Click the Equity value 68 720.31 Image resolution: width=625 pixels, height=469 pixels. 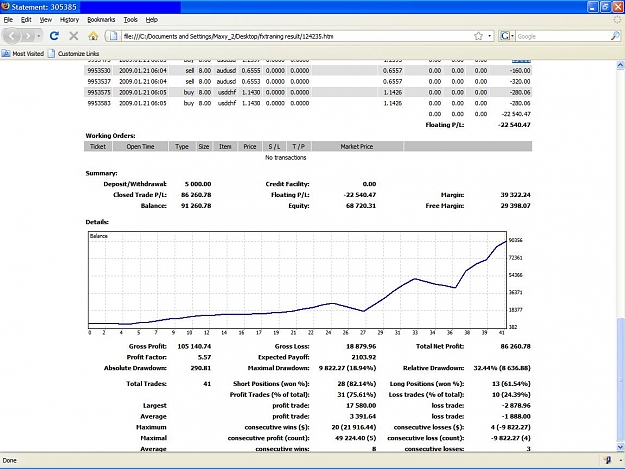pyautogui.click(x=361, y=206)
